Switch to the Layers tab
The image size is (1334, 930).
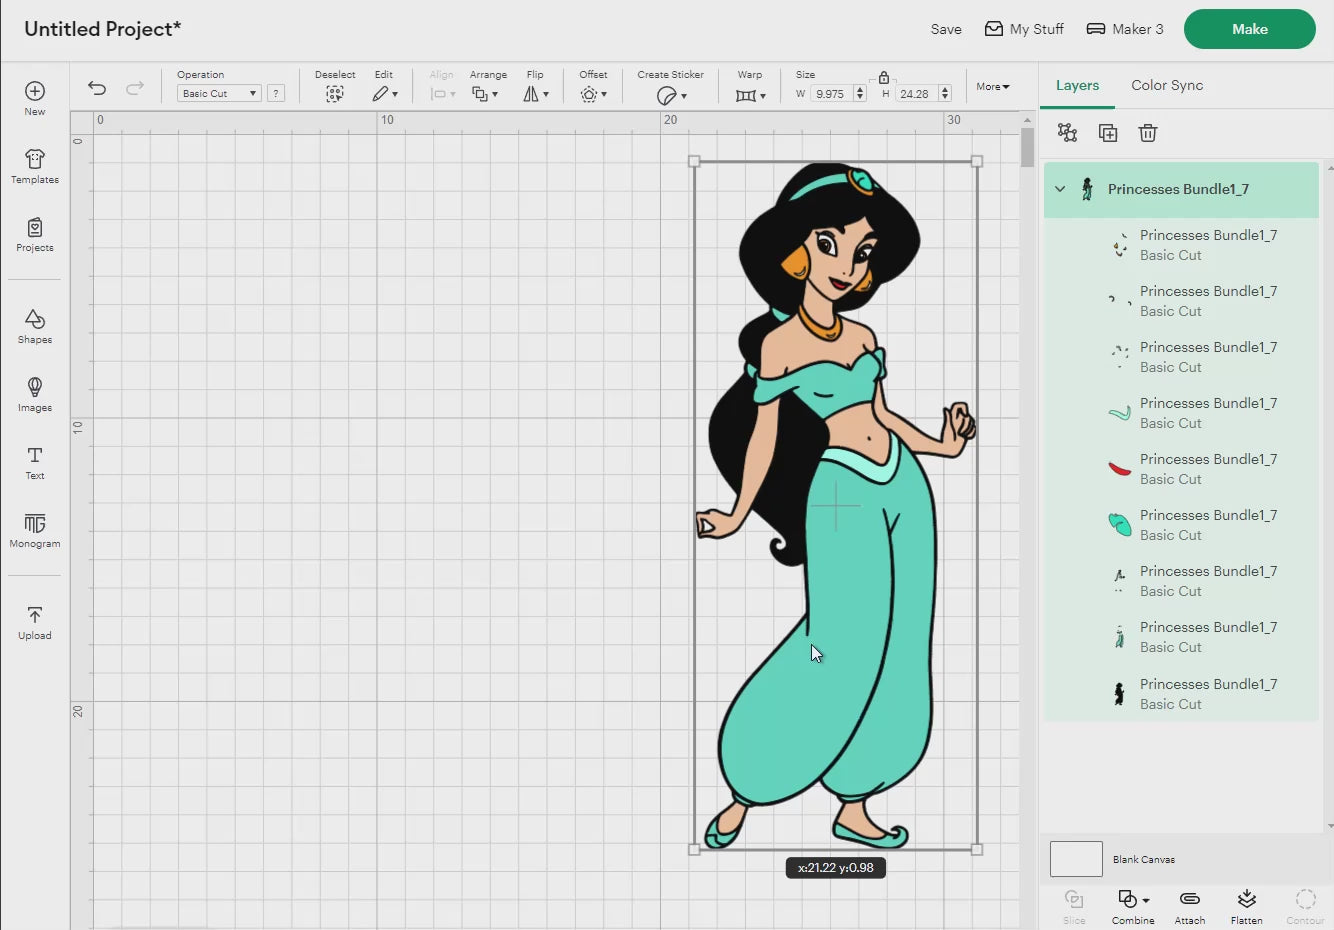click(1077, 86)
